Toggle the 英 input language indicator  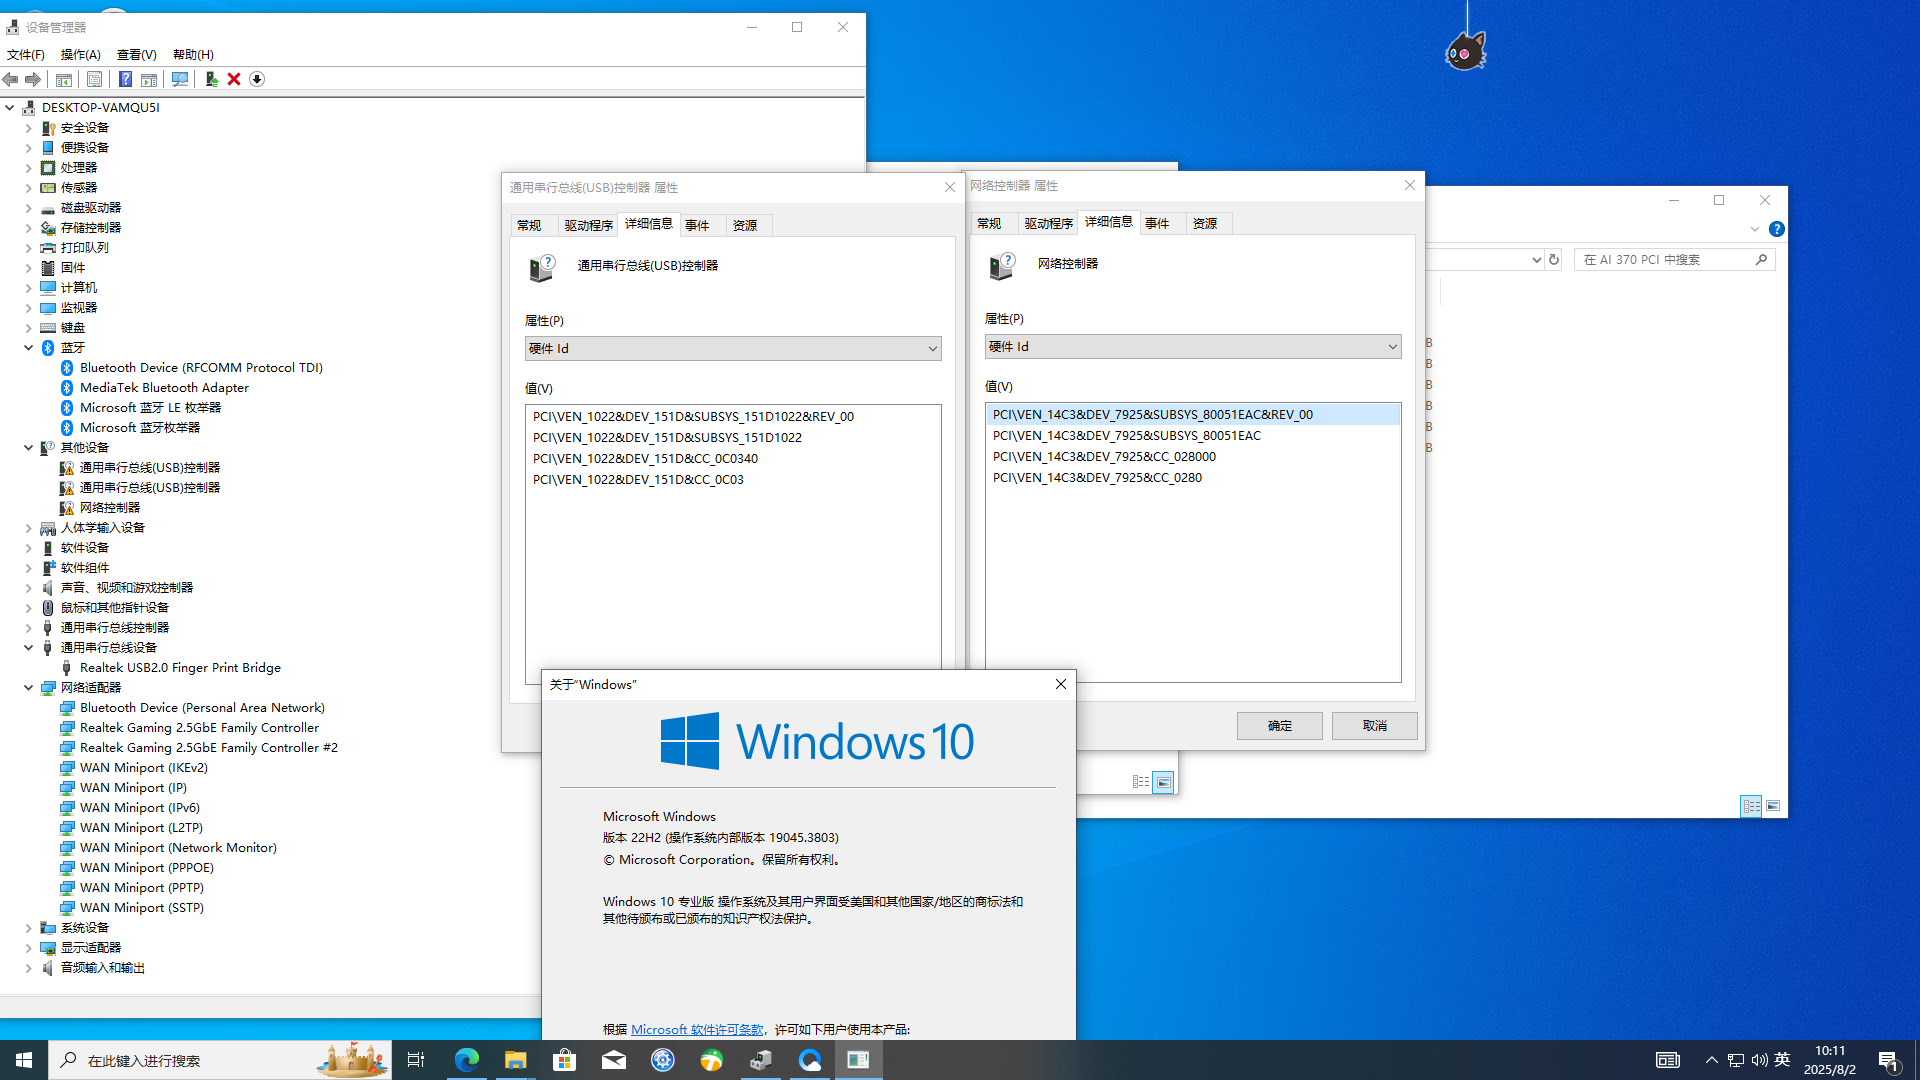click(x=1782, y=1060)
